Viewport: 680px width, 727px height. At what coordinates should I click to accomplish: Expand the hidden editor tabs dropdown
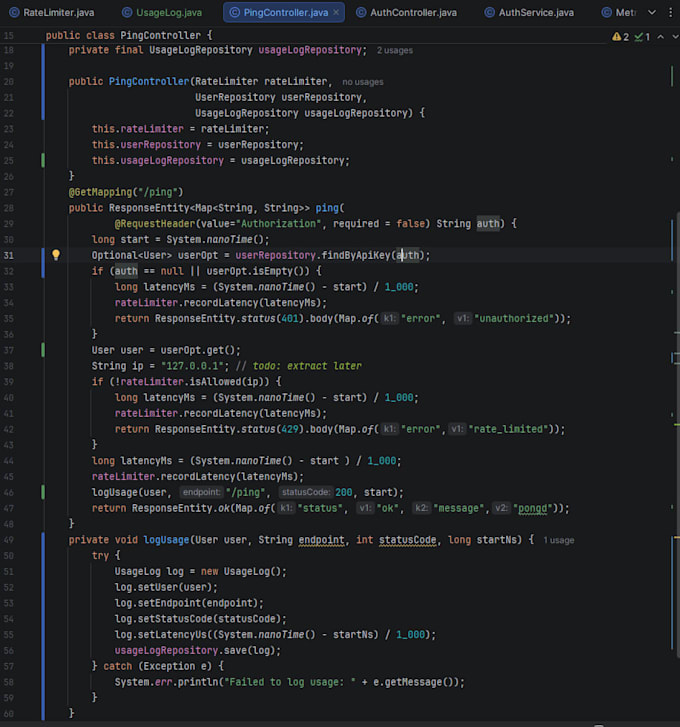652,13
